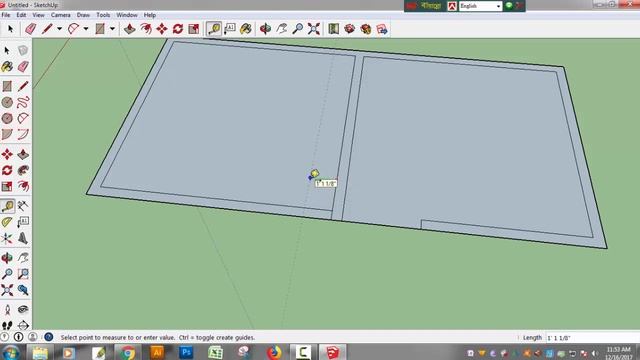Click the Instructor help icon in status bar
640x360 pixels.
click(x=49, y=337)
